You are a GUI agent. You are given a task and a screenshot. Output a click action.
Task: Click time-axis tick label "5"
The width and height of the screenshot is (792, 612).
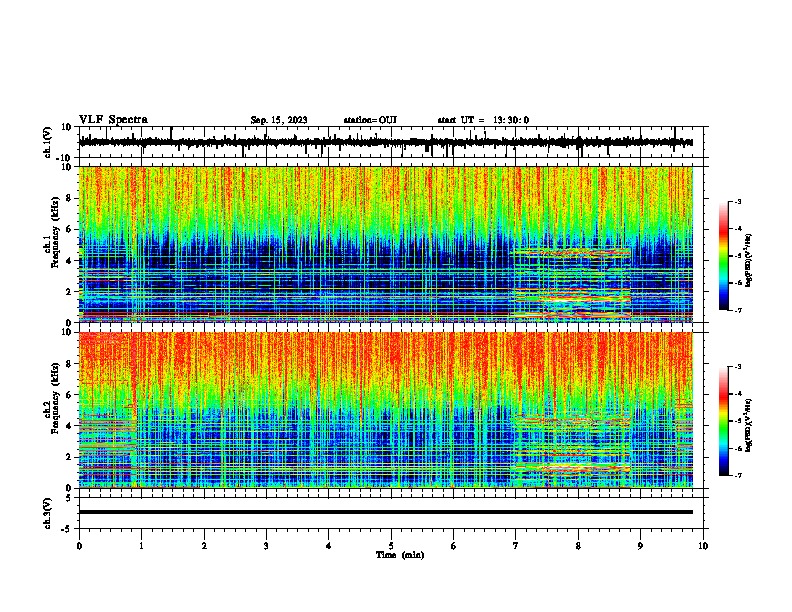(391, 546)
